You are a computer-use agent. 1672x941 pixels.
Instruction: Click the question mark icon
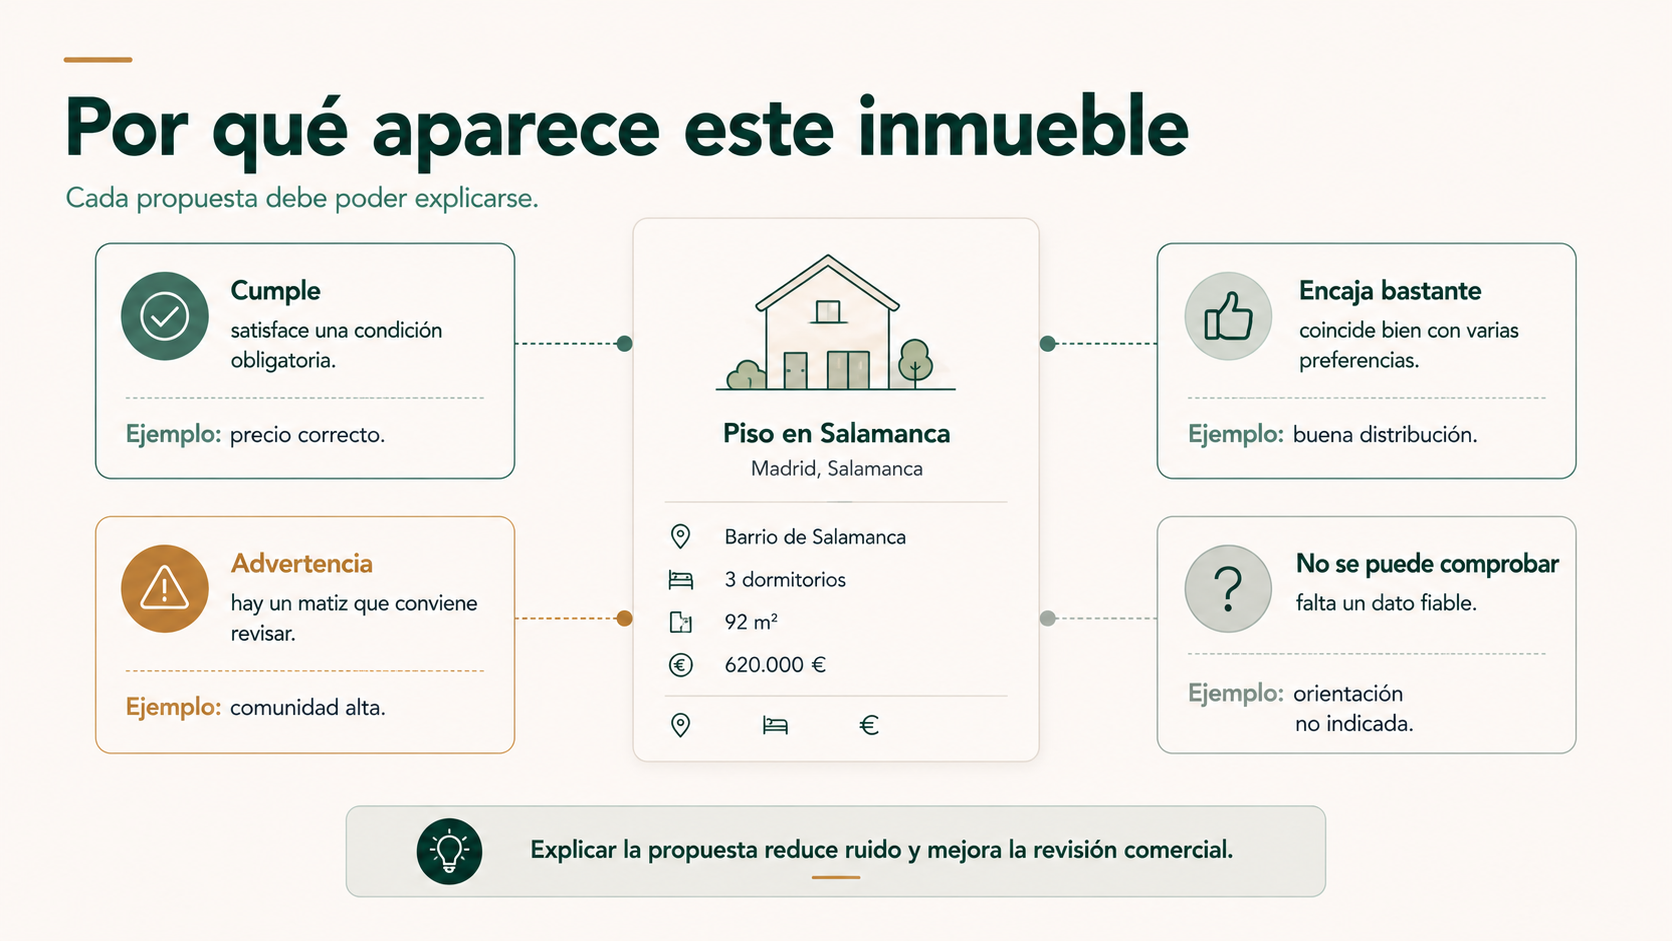tap(1228, 589)
